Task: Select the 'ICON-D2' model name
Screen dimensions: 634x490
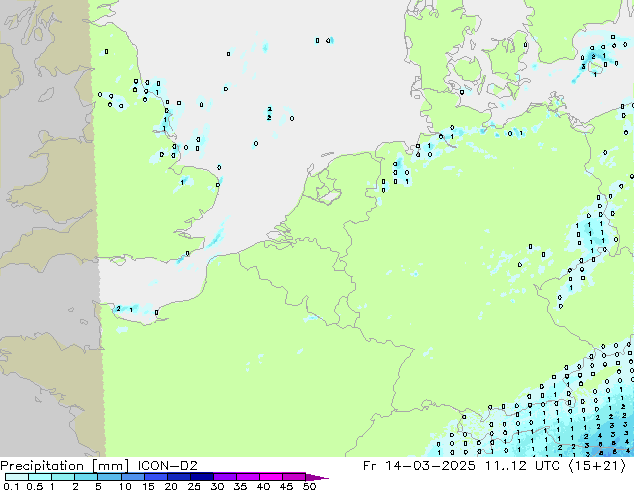Action: pyautogui.click(x=167, y=466)
